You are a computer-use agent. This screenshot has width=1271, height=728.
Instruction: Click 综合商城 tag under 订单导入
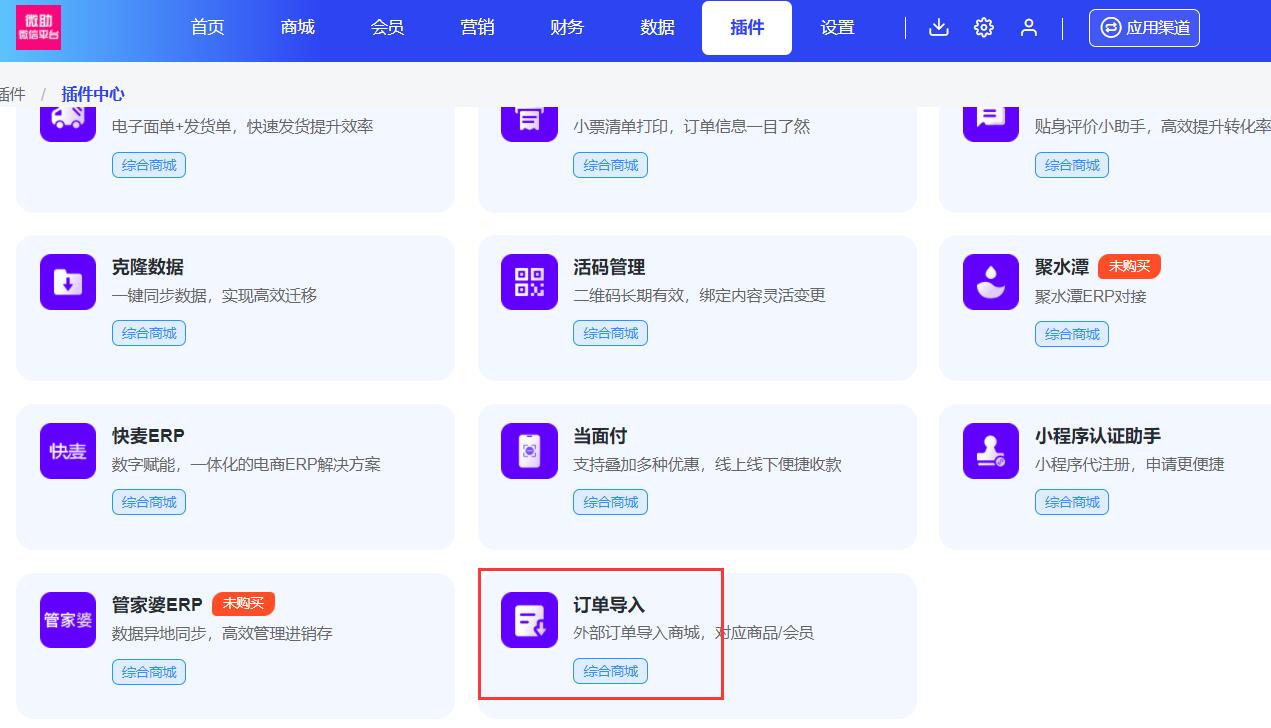pos(610,671)
